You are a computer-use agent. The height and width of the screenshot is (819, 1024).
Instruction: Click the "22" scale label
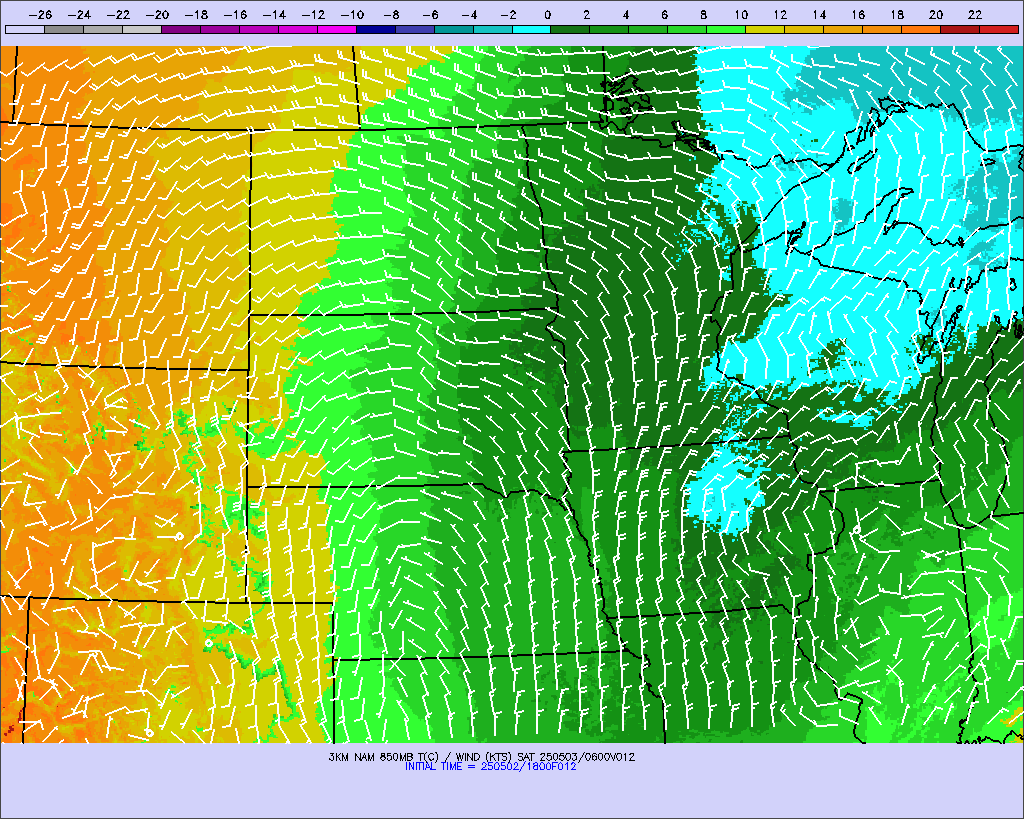tap(975, 14)
